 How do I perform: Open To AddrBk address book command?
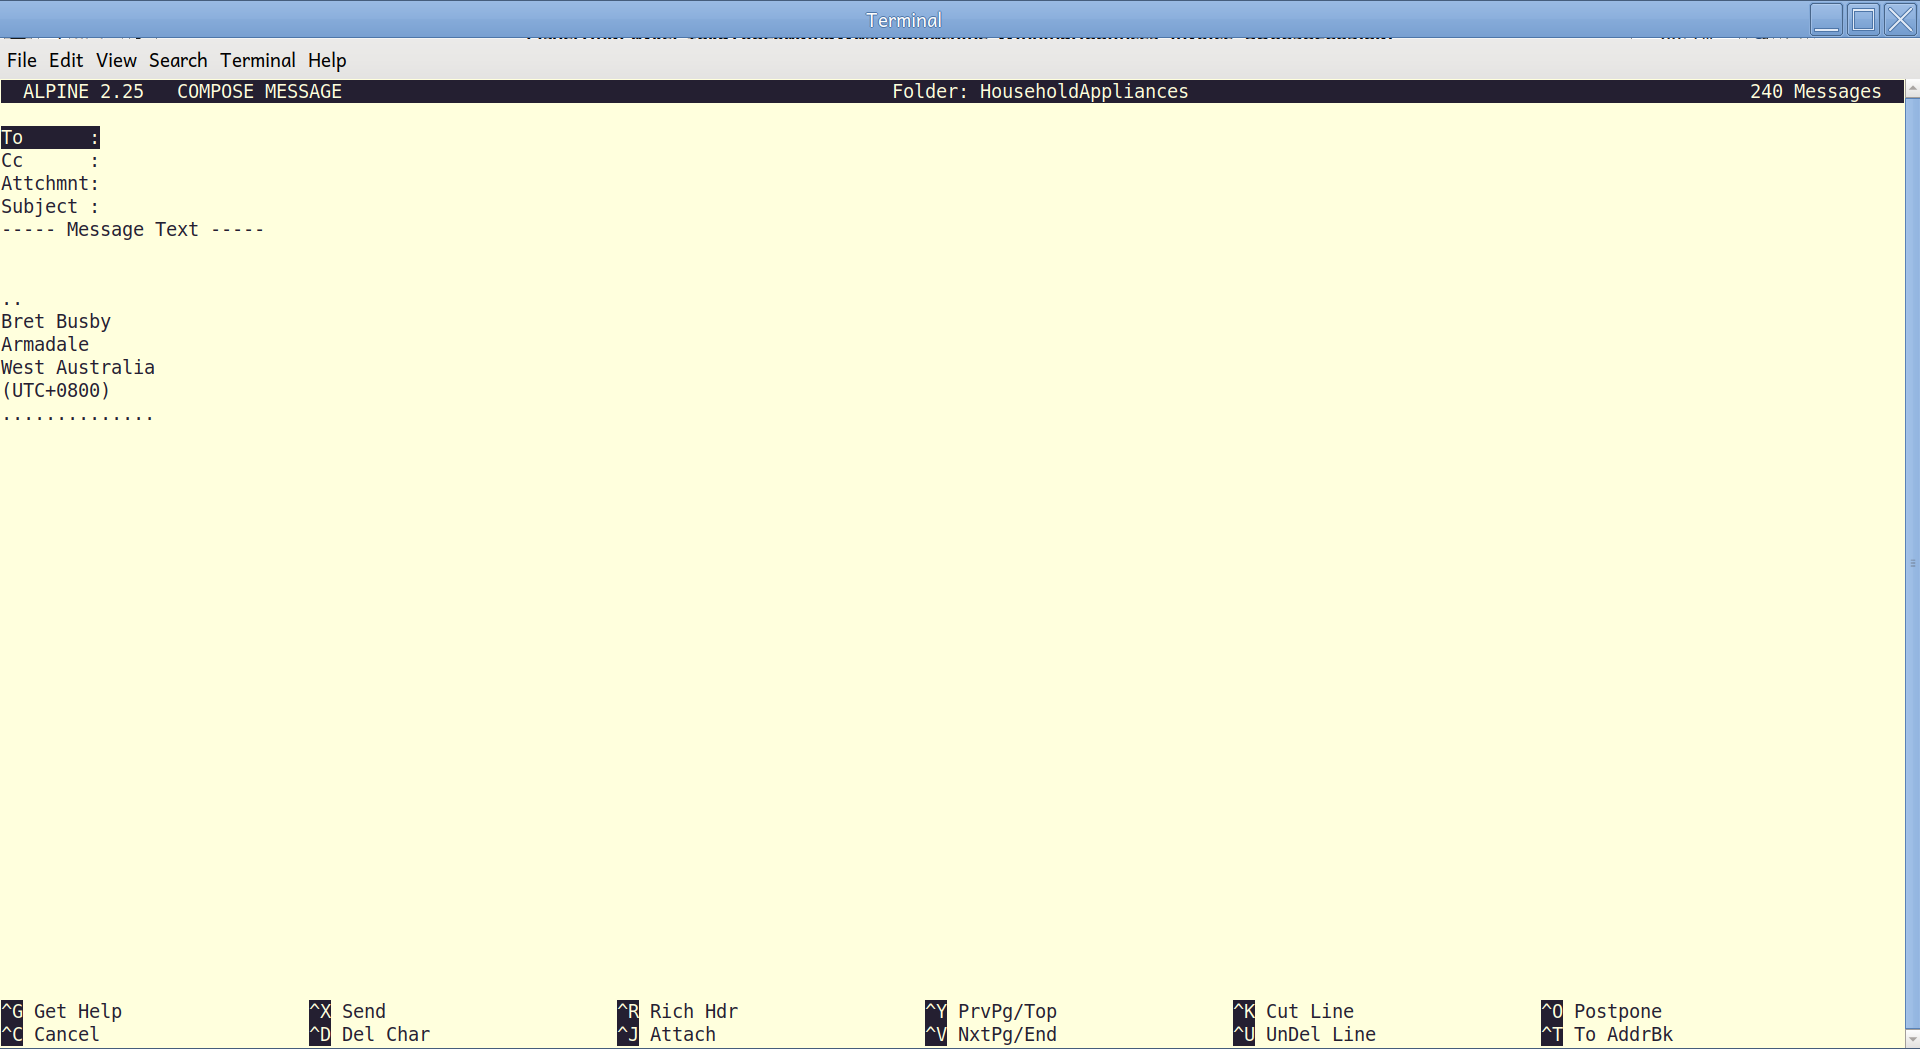(1622, 1034)
